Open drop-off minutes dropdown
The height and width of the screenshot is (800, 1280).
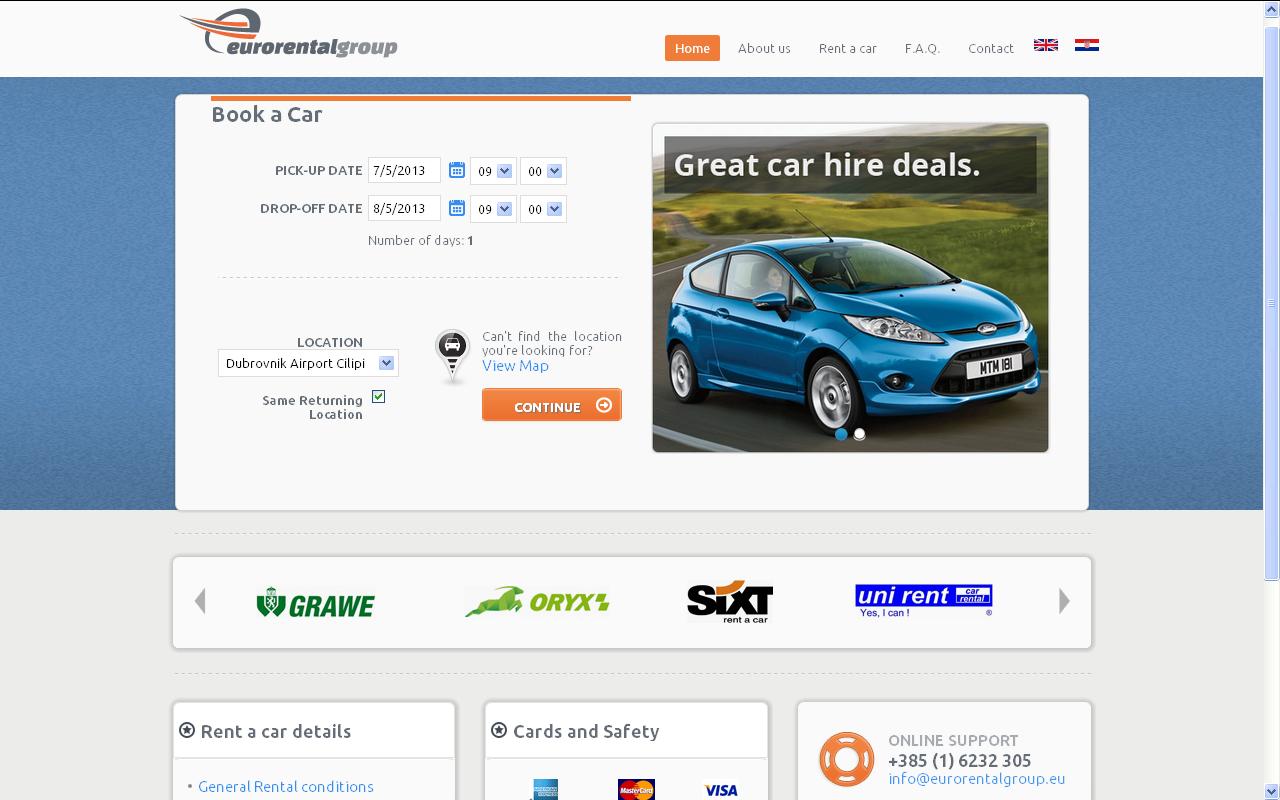tap(543, 209)
